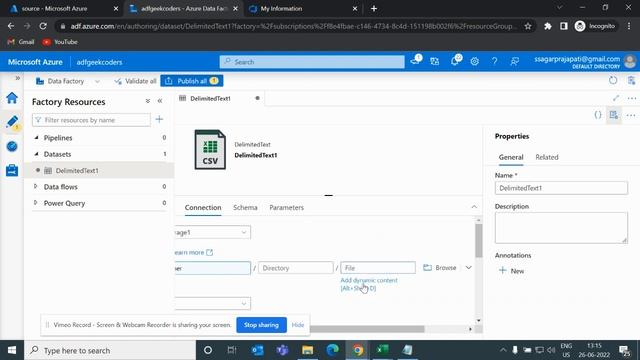640x360 pixels.
Task: Click the discard all trash icon
Action: click(631, 80)
